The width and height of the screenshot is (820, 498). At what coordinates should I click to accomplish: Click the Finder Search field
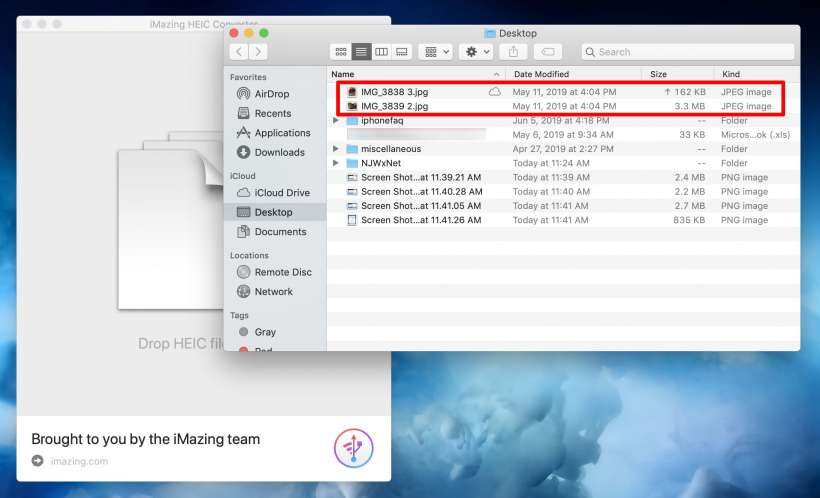coord(690,52)
